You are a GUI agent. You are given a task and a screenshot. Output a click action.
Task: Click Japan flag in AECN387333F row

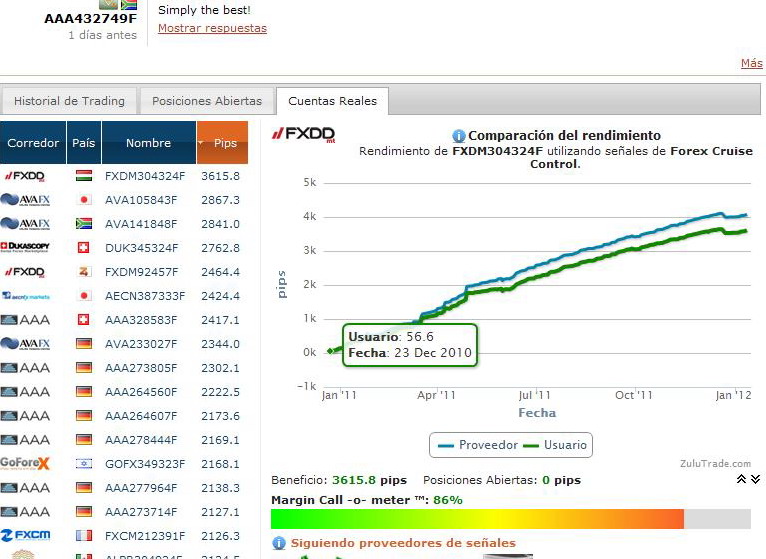[84, 296]
